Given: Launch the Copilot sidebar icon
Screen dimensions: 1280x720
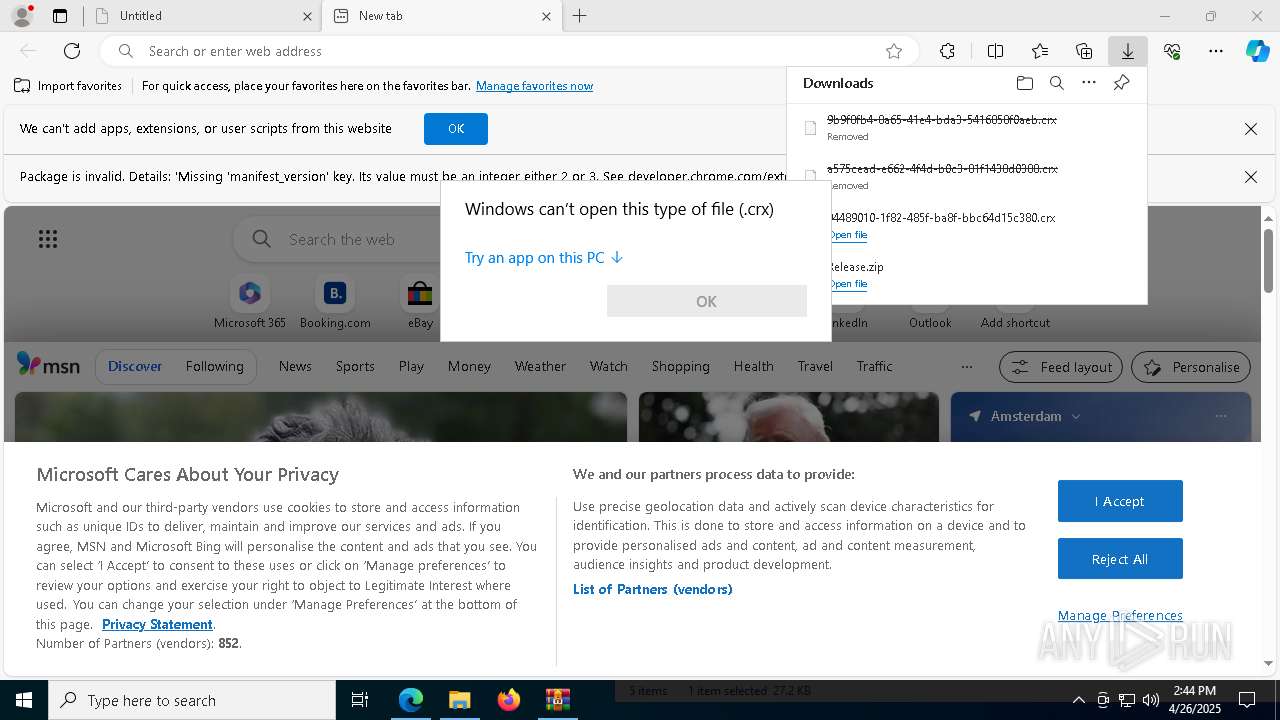Looking at the screenshot, I should click(x=1258, y=51).
